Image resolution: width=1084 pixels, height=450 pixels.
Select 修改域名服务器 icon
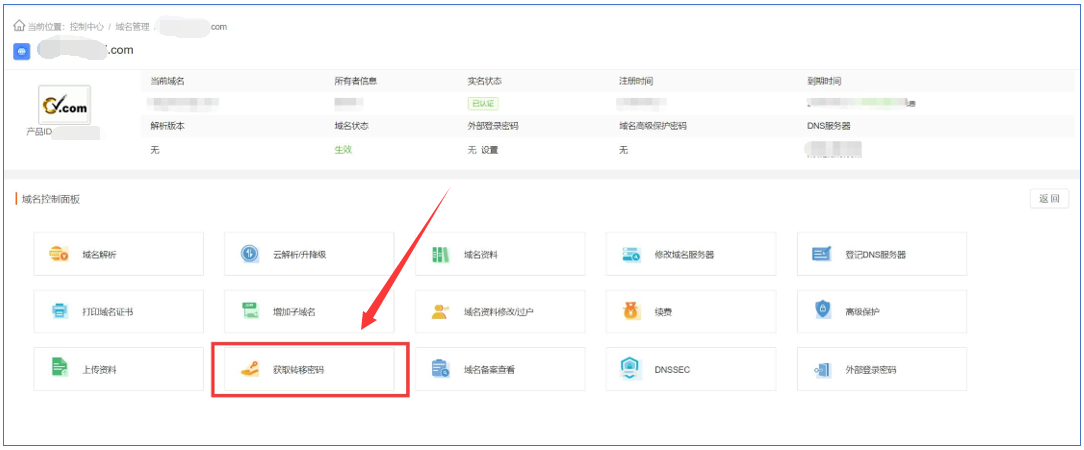click(631, 254)
